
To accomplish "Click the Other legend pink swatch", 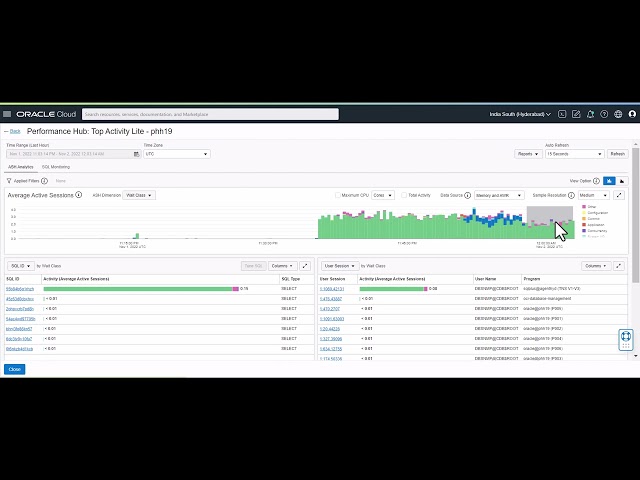I will click(584, 207).
